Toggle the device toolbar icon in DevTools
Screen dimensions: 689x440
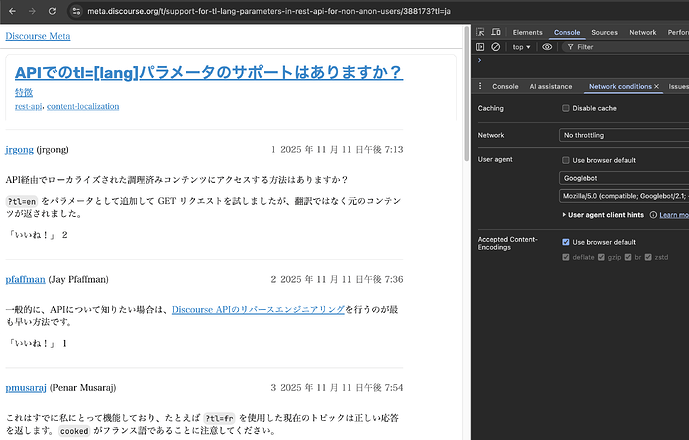coord(496,32)
